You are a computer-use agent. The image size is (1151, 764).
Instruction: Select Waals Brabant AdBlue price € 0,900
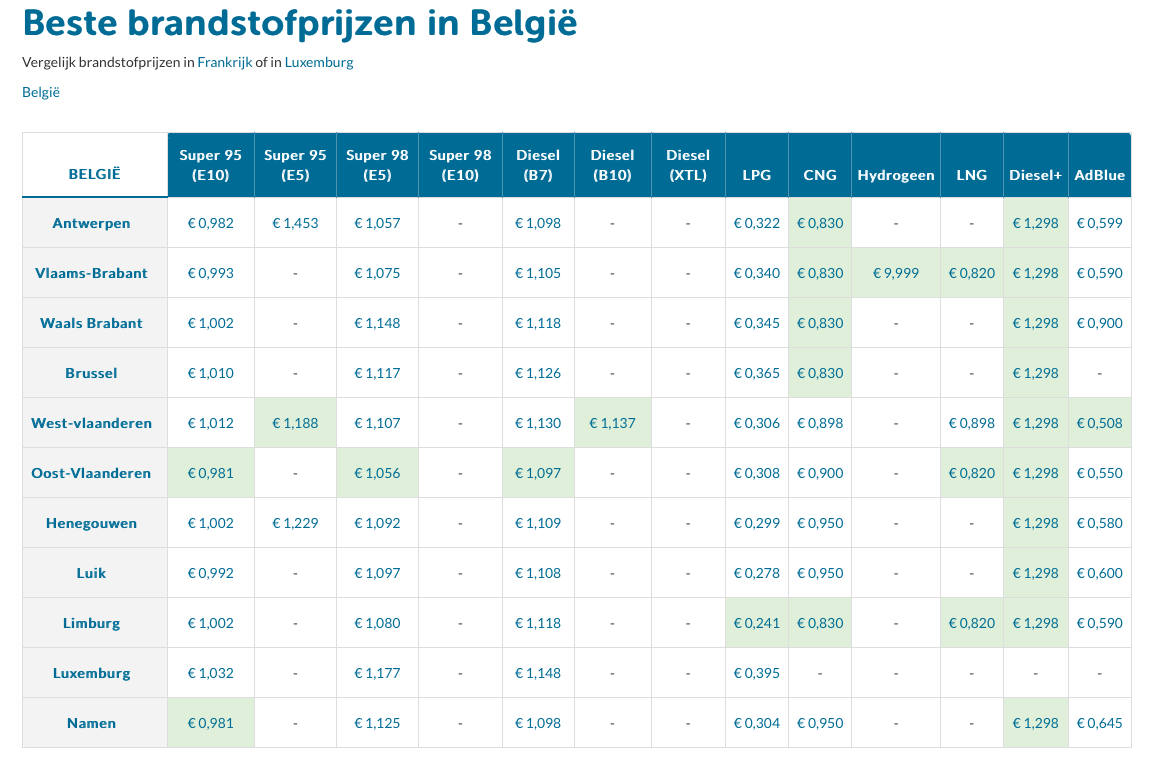tap(1100, 323)
